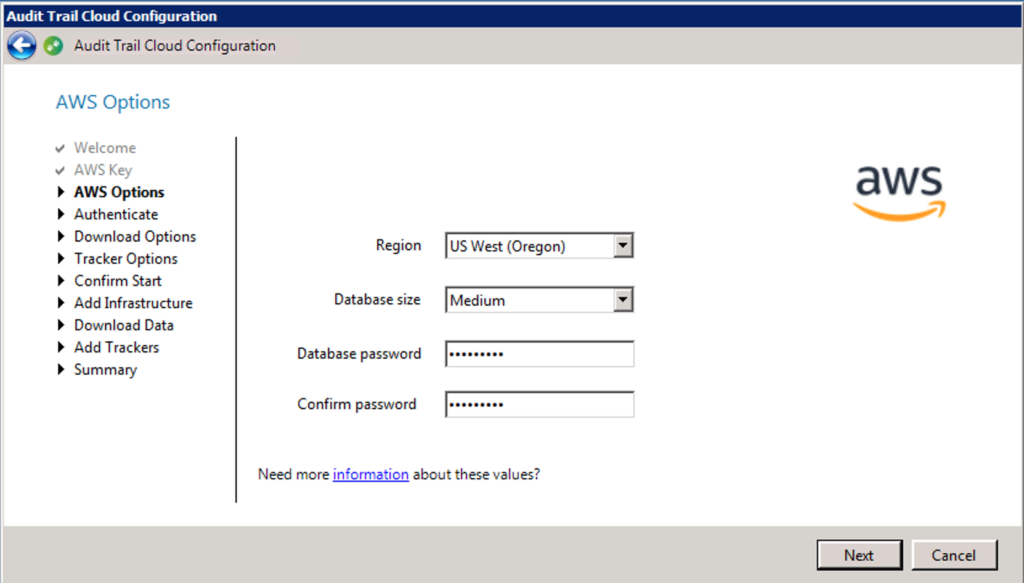Click the checkmark beside AWS Key

point(60,170)
